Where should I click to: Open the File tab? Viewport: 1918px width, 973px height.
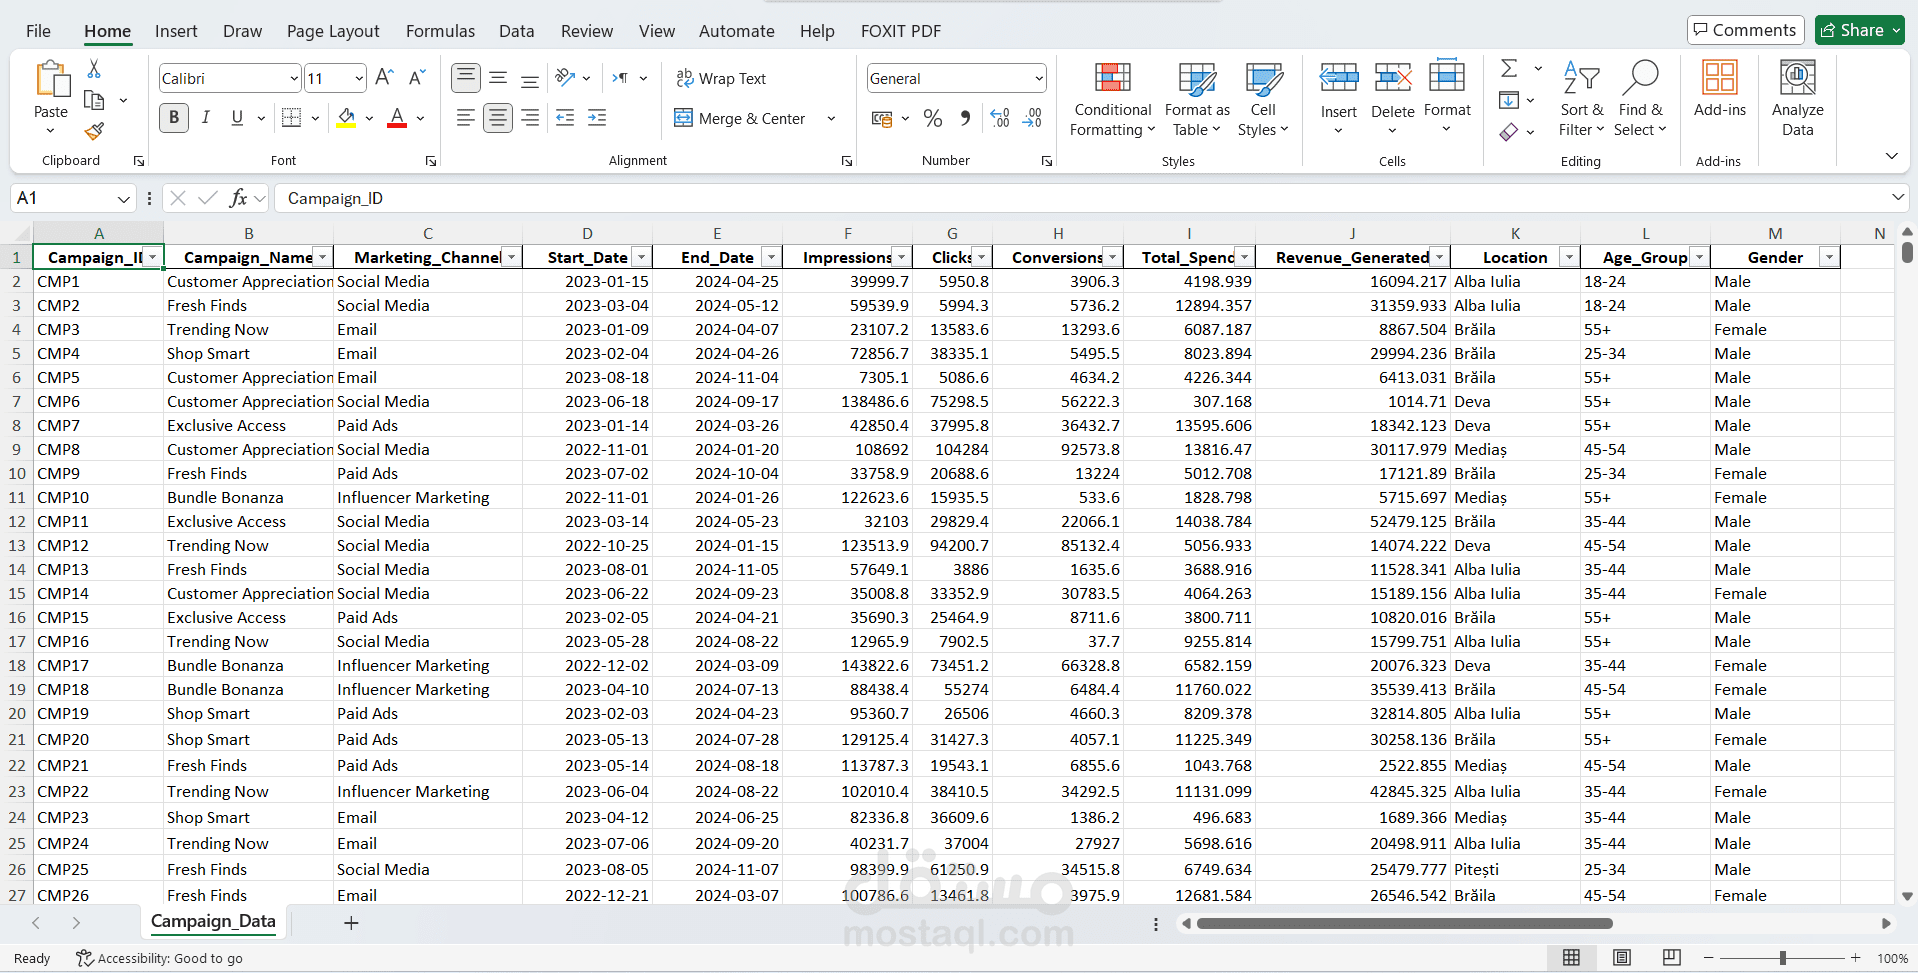pos(38,31)
